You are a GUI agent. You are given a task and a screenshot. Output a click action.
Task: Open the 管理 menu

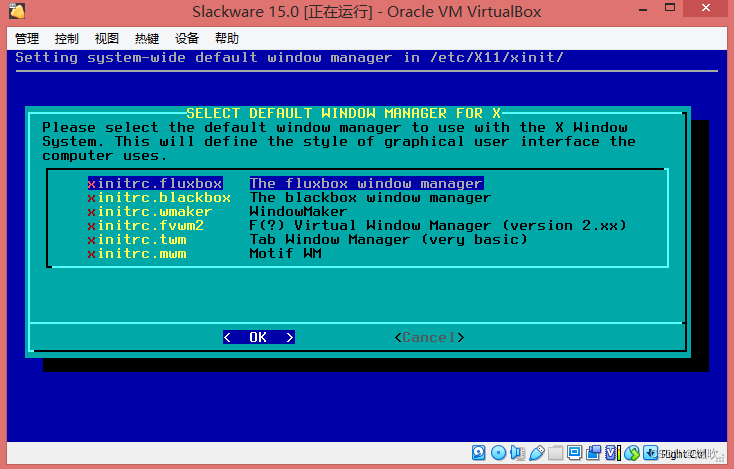27,38
